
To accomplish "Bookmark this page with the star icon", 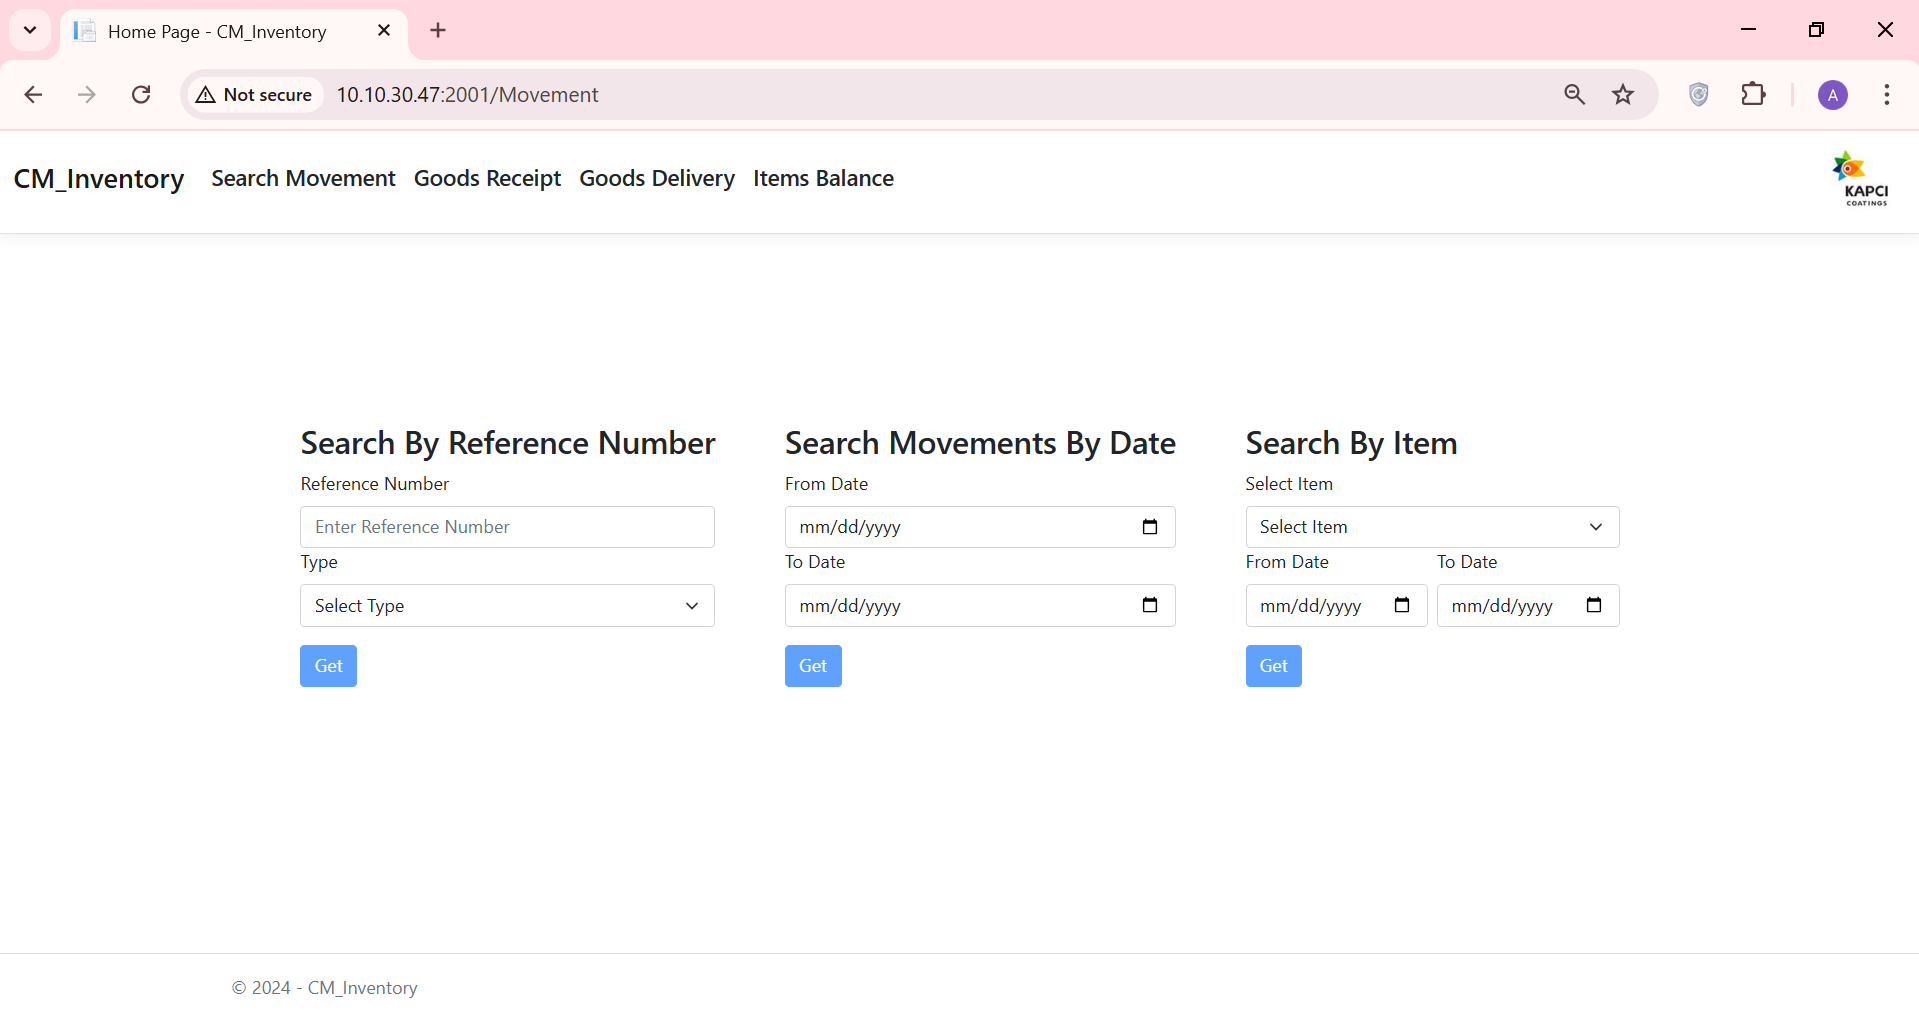I will tap(1623, 94).
